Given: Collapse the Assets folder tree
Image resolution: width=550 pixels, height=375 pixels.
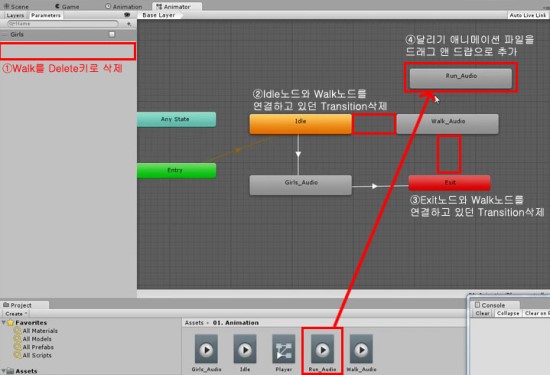Looking at the screenshot, I should pyautogui.click(x=4, y=371).
